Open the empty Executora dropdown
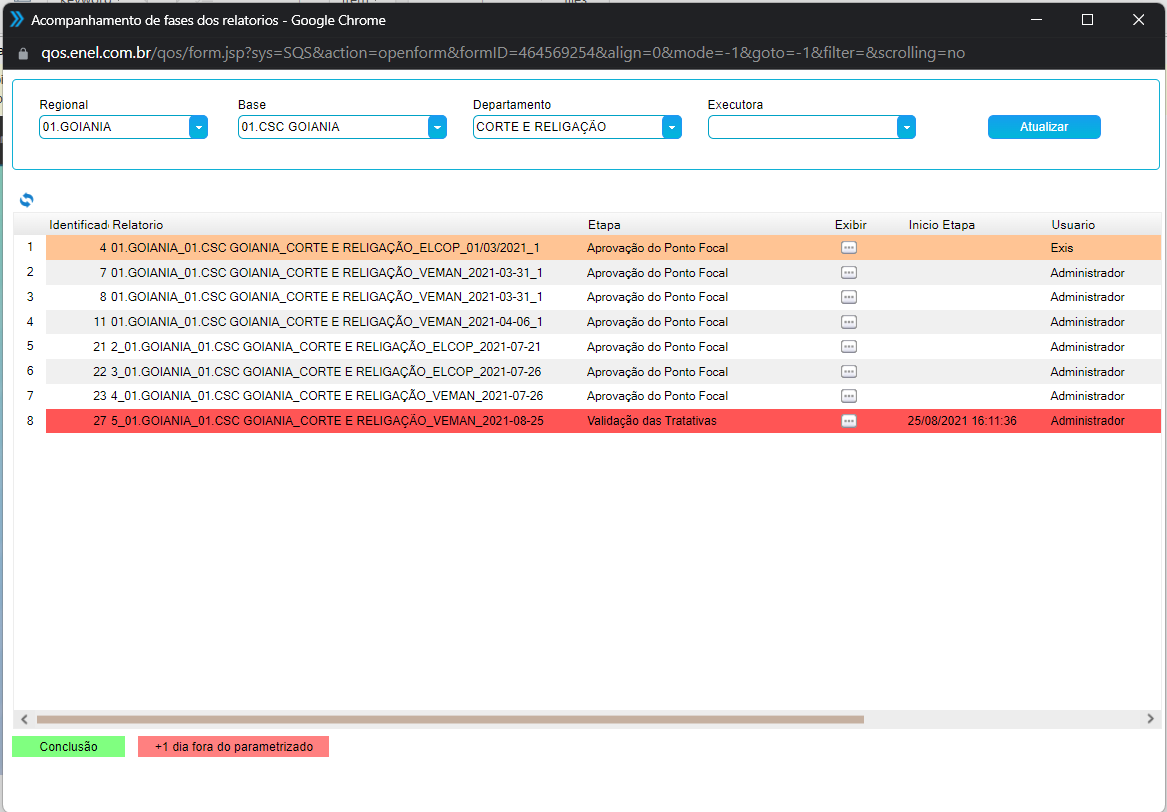This screenshot has height=812, width=1167. coord(906,127)
